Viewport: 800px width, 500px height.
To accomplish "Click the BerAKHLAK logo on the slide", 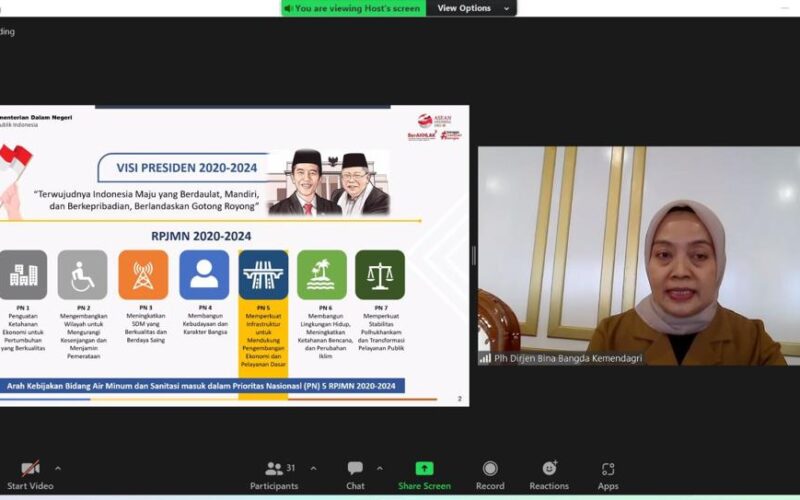I will pyautogui.click(x=422, y=136).
